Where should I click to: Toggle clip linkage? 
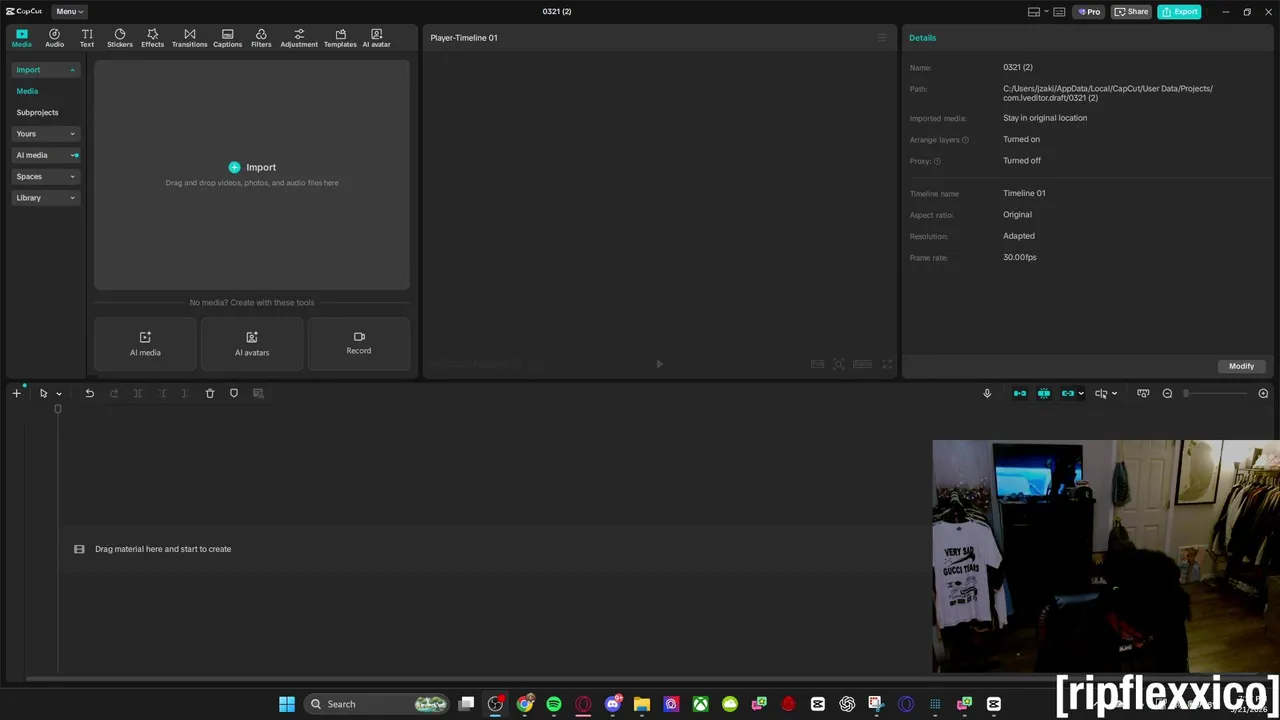pos(1067,393)
